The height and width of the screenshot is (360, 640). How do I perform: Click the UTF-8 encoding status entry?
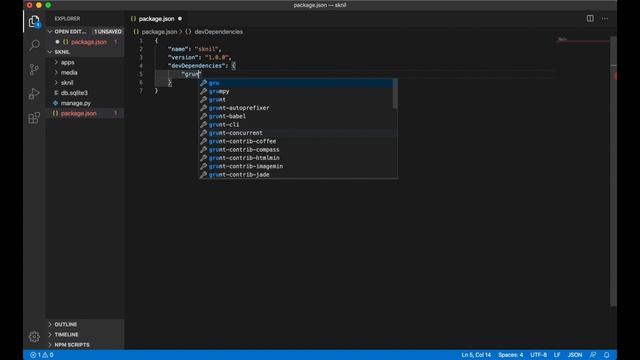point(538,355)
